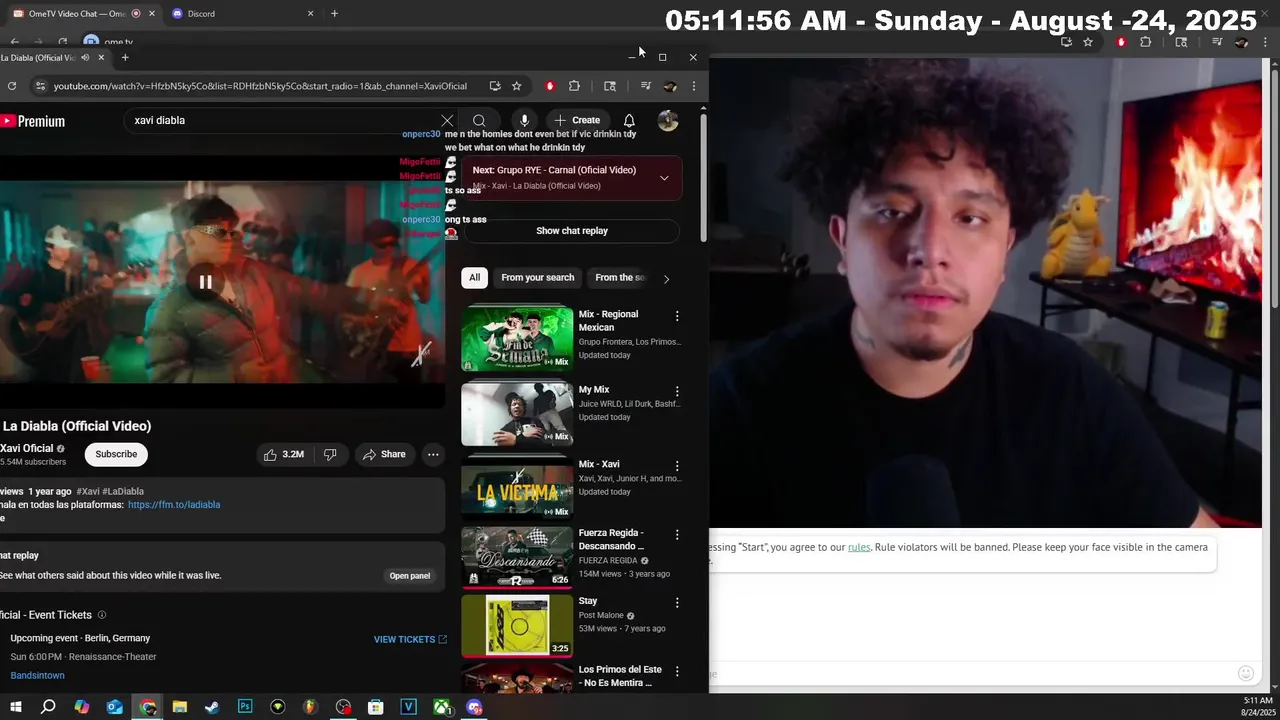The width and height of the screenshot is (1280, 720).
Task: Open La Victima Mix - Xavi thumbnail
Action: point(517,488)
